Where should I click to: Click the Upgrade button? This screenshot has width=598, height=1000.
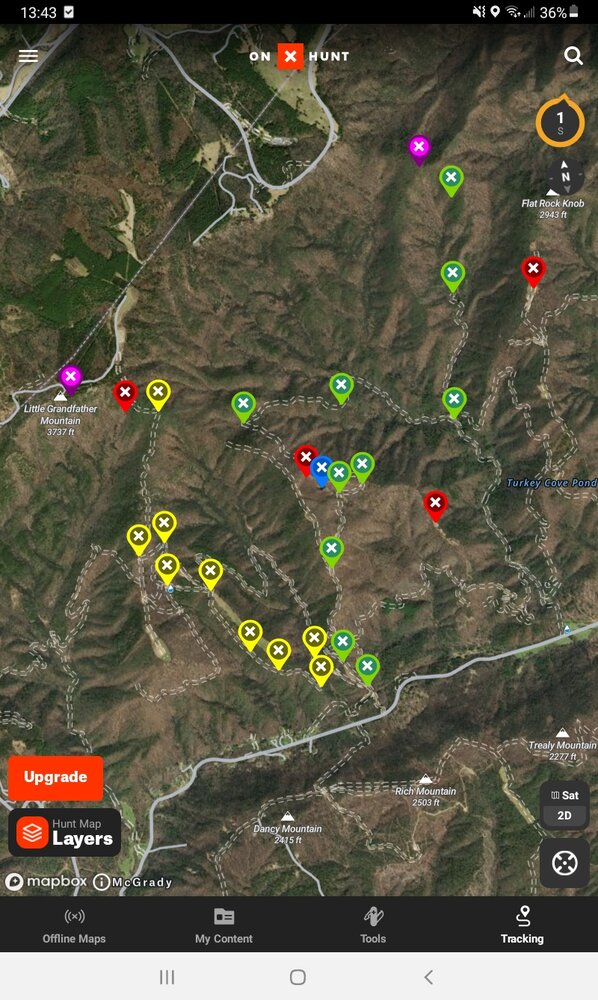(55, 777)
